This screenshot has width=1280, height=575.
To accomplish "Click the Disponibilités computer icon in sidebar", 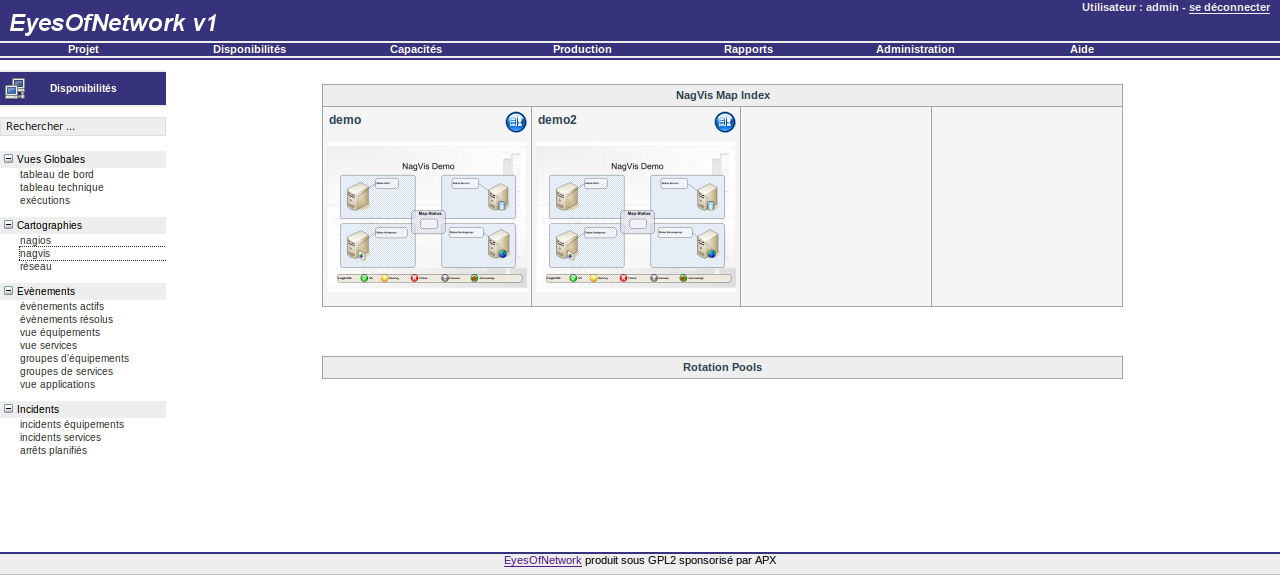I will click(15, 89).
